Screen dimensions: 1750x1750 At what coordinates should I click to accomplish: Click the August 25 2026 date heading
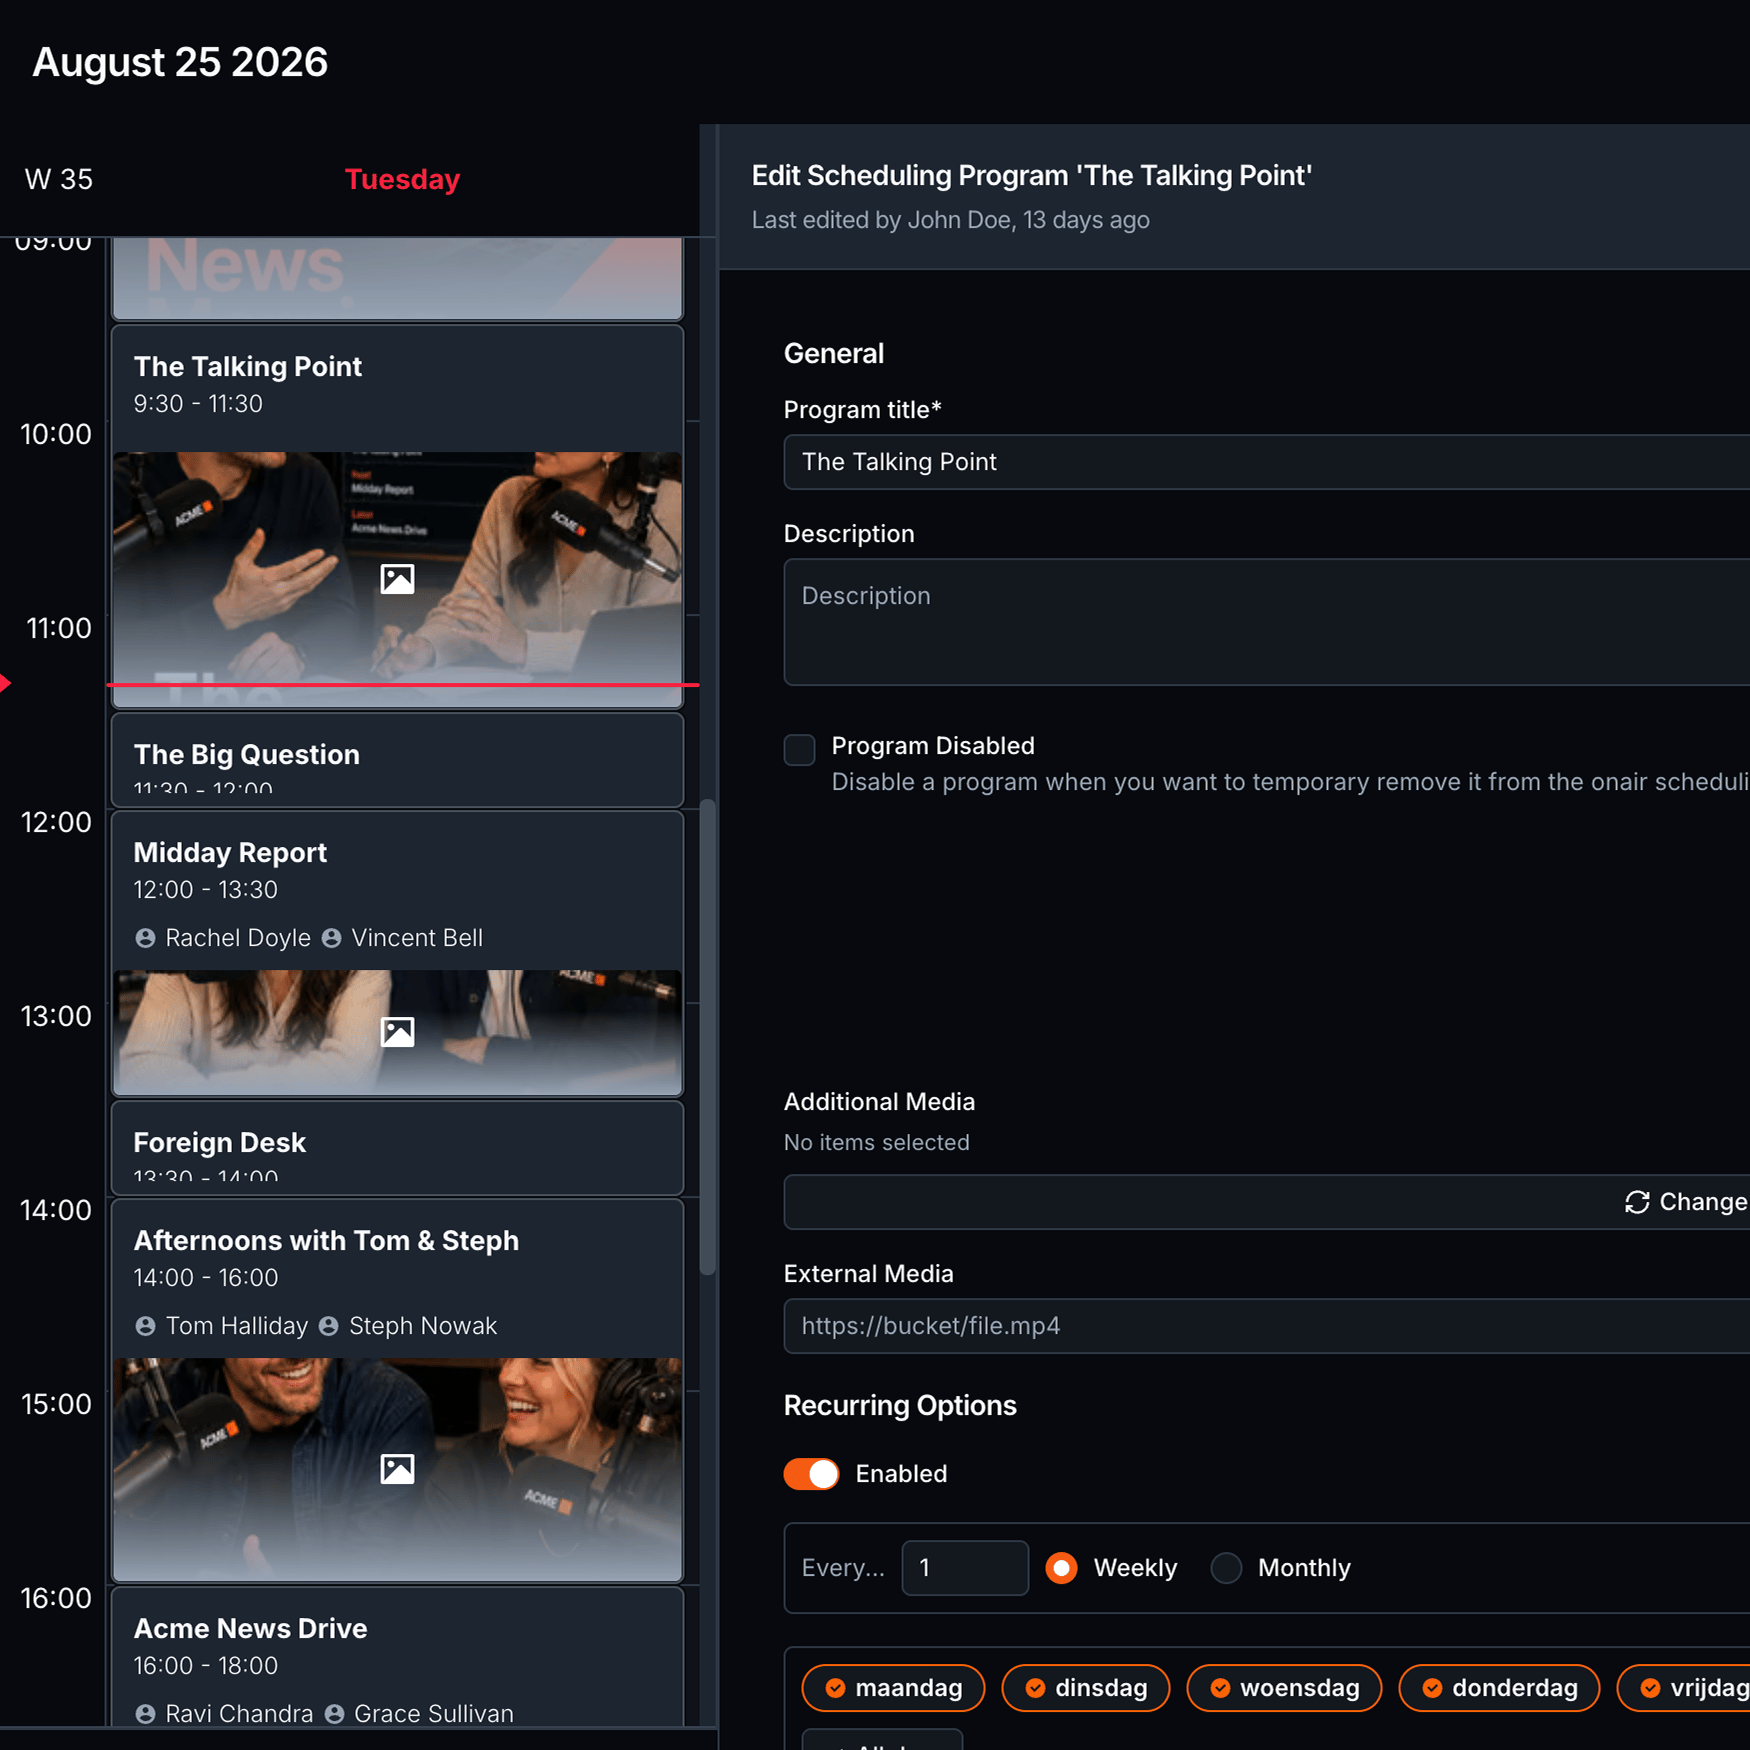tap(180, 62)
